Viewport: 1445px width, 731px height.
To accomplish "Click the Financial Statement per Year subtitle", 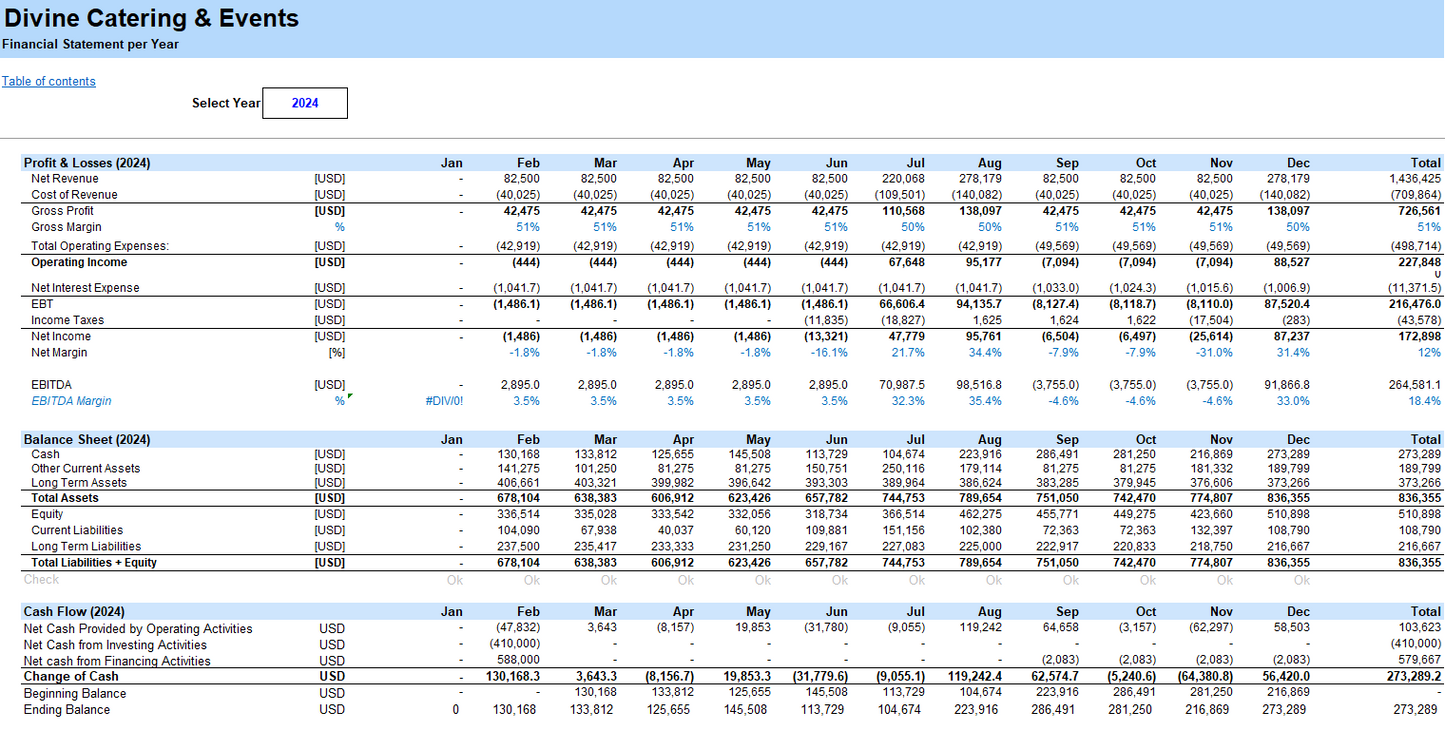I will pyautogui.click(x=90, y=44).
